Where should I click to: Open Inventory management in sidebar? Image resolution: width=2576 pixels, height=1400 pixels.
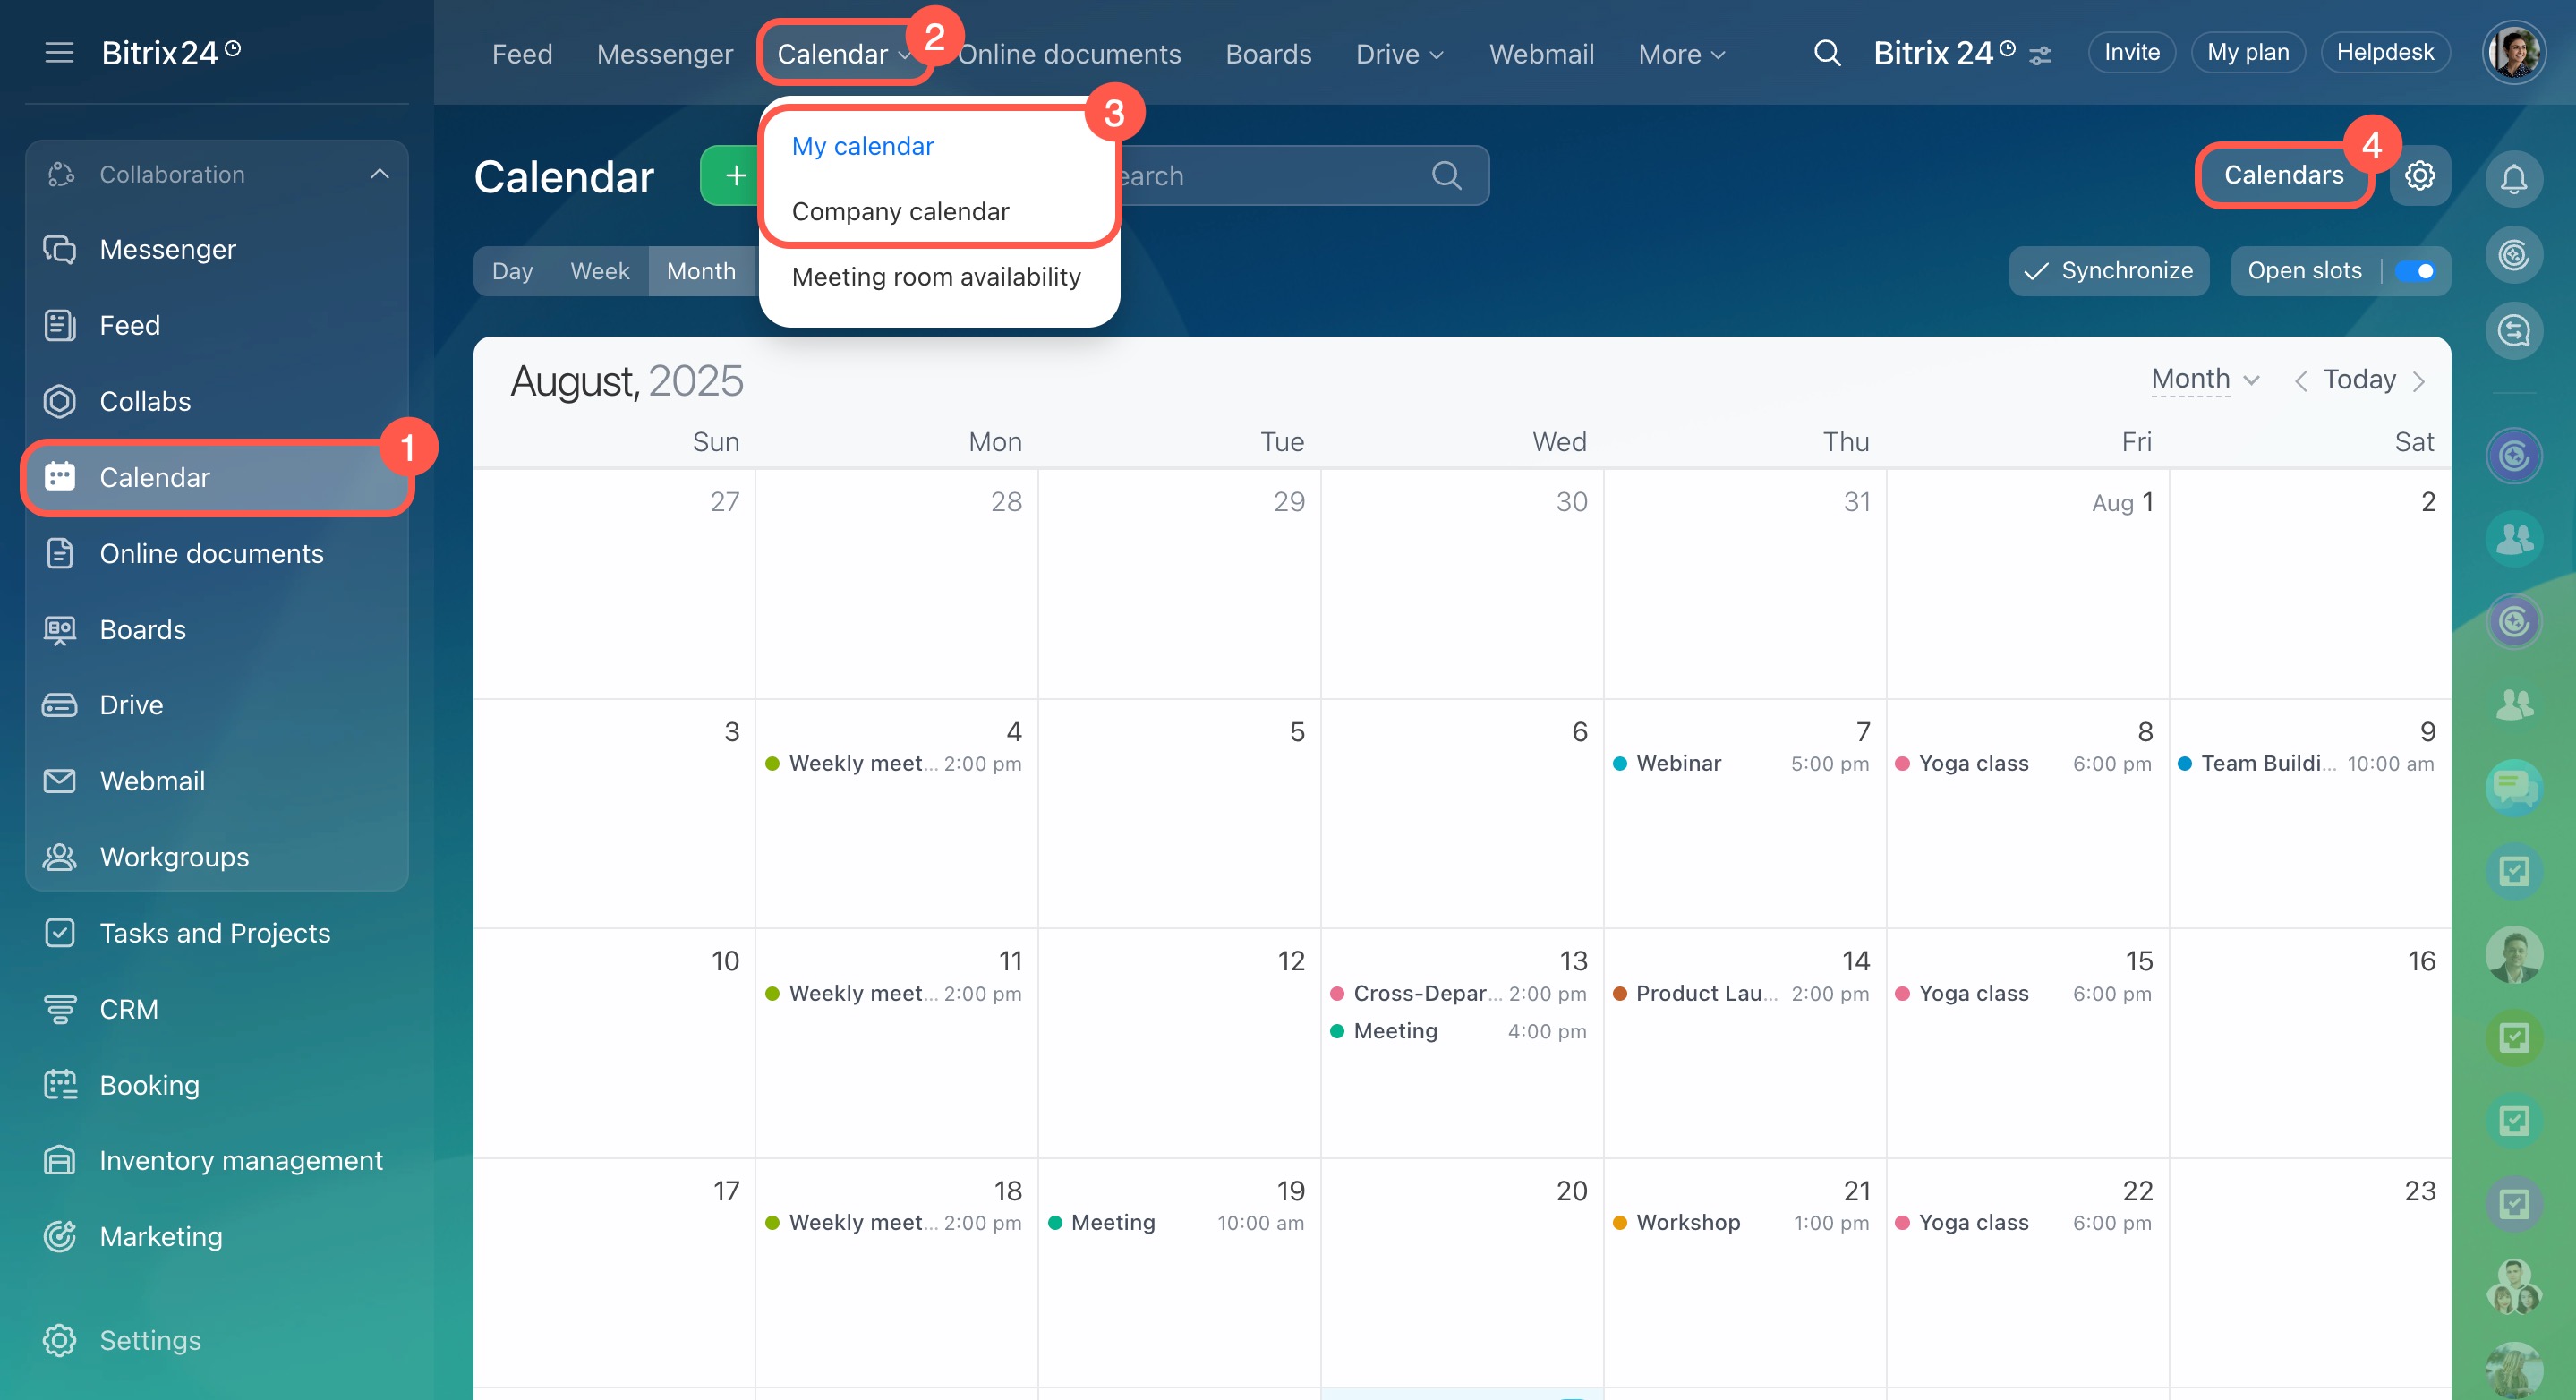click(x=240, y=1160)
